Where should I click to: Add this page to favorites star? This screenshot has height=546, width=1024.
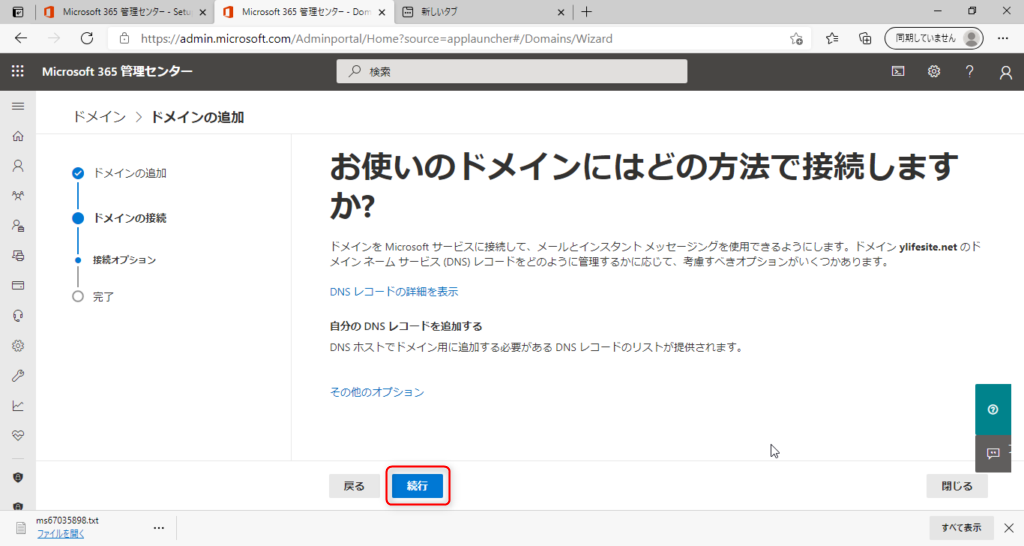(796, 39)
